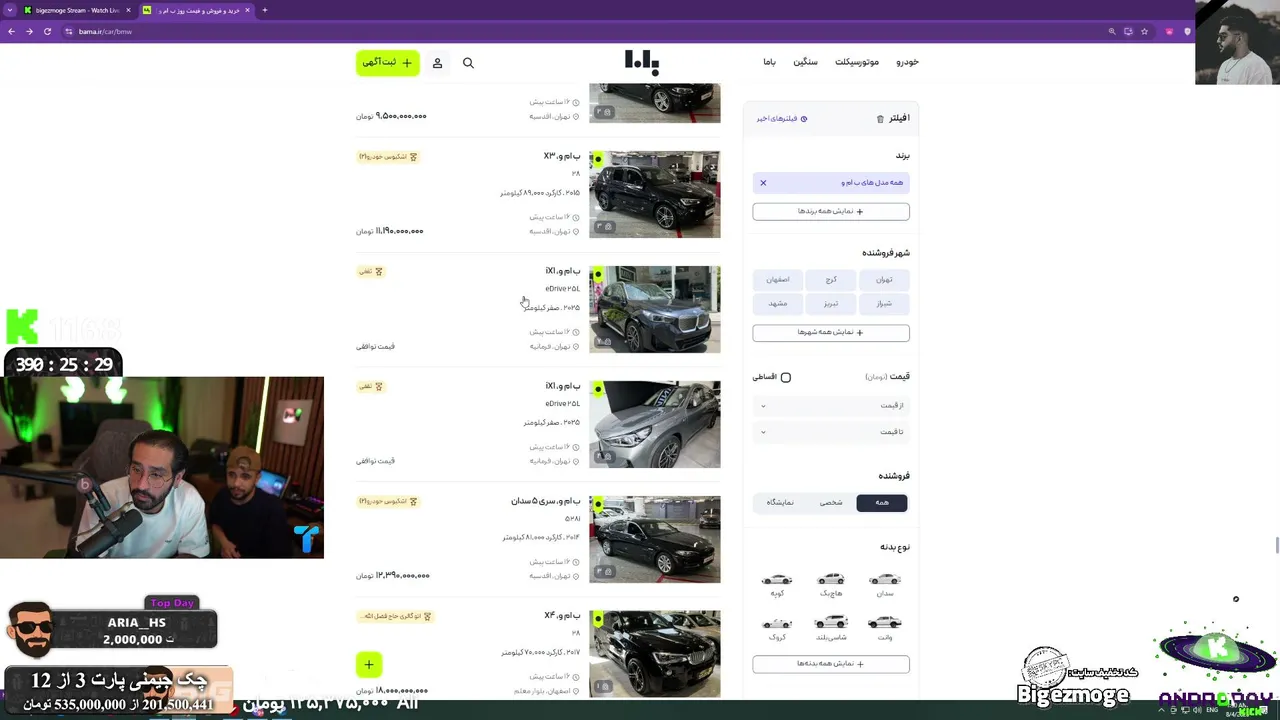Open فیلترهای اخیر recent filters link
This screenshot has width=1280, height=720.
[782, 119]
